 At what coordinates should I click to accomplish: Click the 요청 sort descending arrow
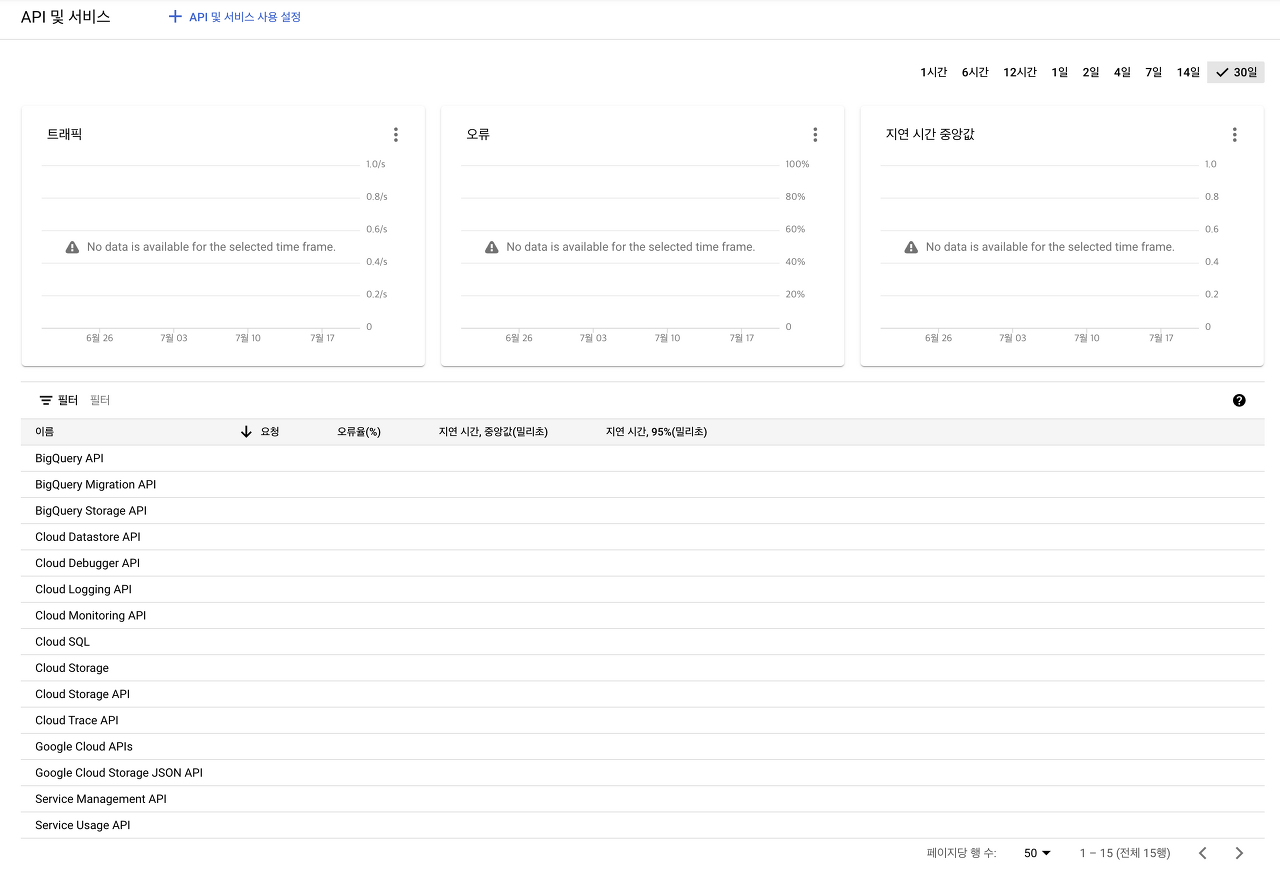click(246, 432)
